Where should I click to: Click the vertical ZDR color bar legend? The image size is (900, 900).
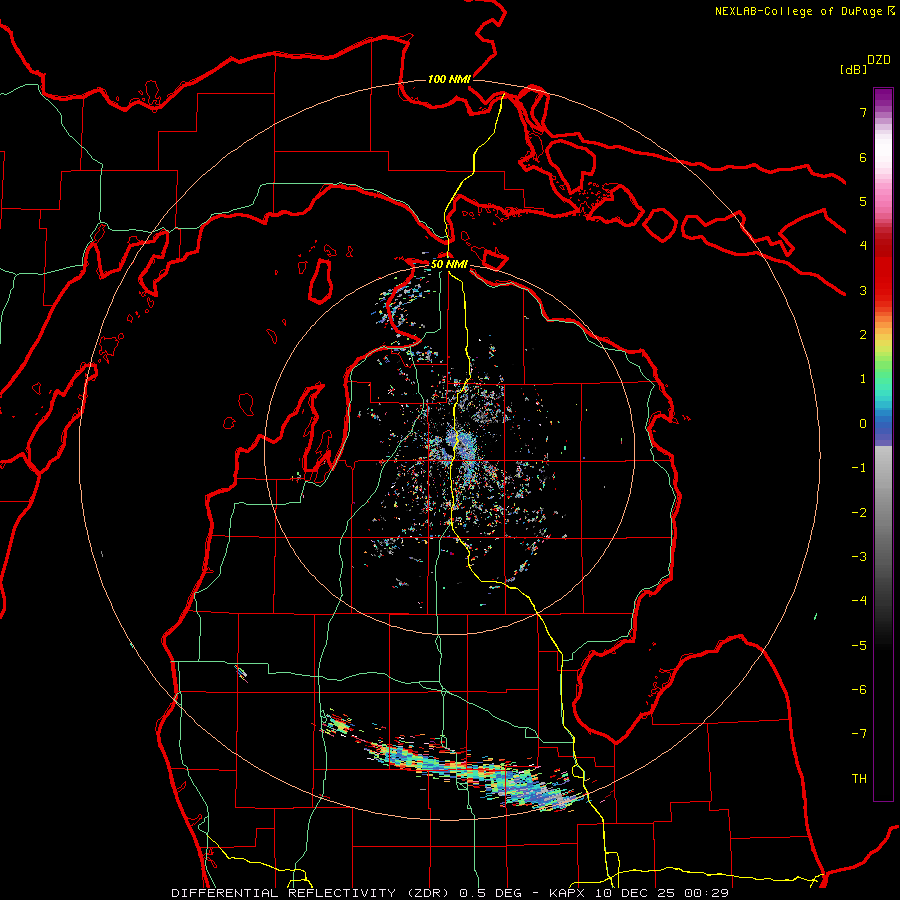click(883, 444)
